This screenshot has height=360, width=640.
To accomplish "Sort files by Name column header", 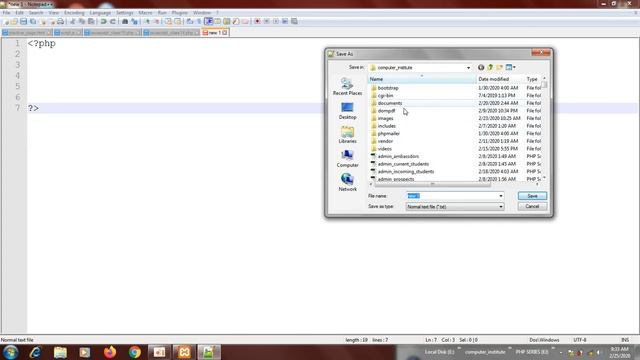I will tap(422, 79).
